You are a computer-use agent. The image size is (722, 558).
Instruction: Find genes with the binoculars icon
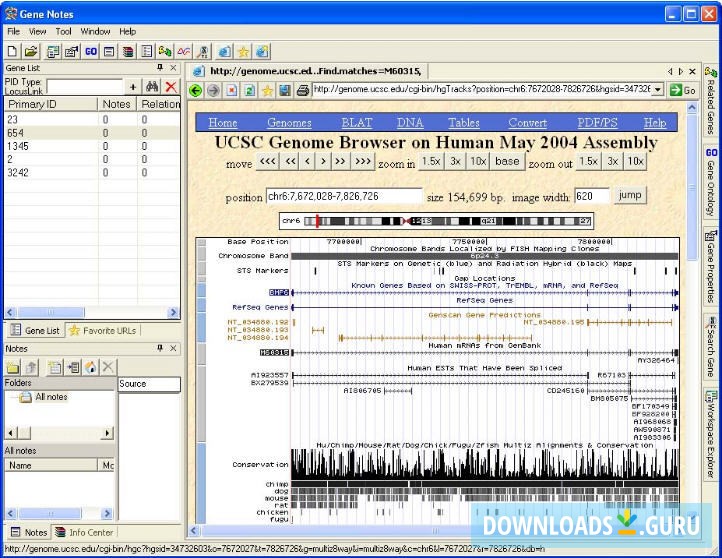152,87
